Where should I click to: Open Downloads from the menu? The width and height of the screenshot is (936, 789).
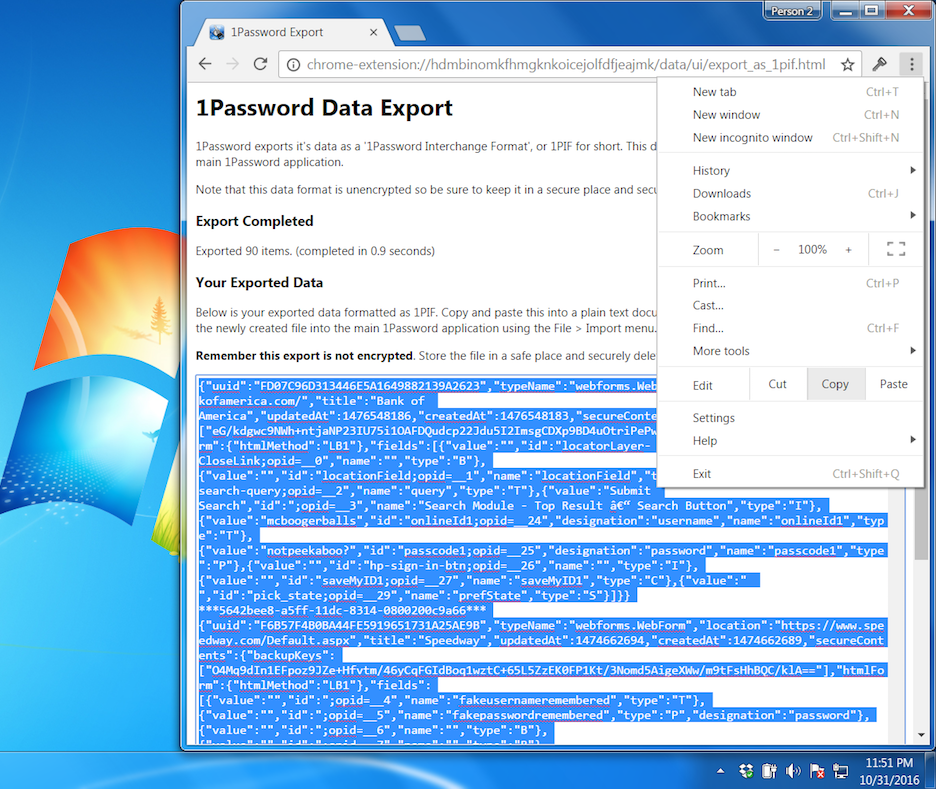(792, 193)
